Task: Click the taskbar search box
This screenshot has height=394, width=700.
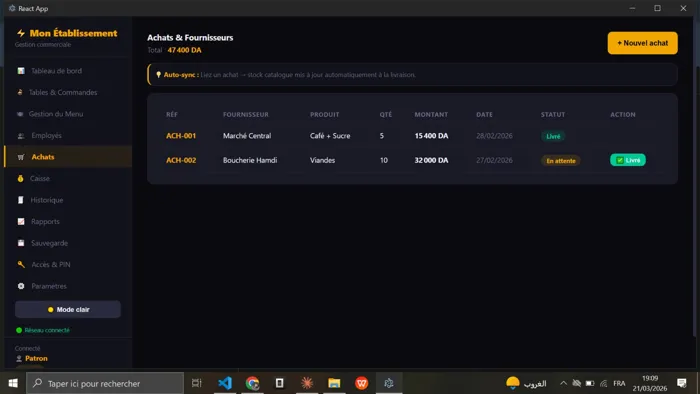Action: tap(105, 383)
